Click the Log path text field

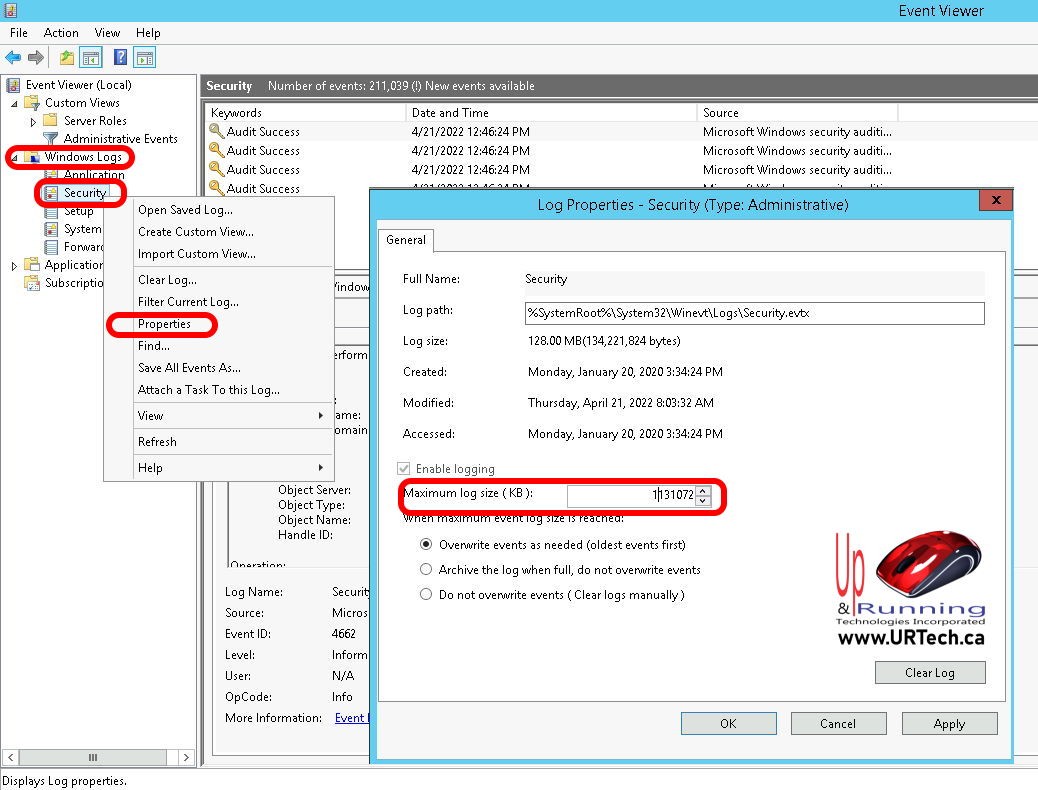(x=754, y=313)
